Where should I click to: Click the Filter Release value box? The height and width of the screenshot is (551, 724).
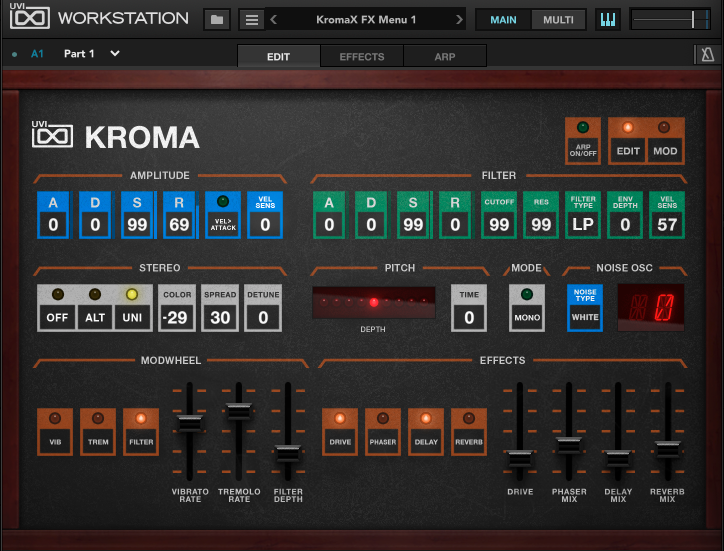[x=455, y=224]
